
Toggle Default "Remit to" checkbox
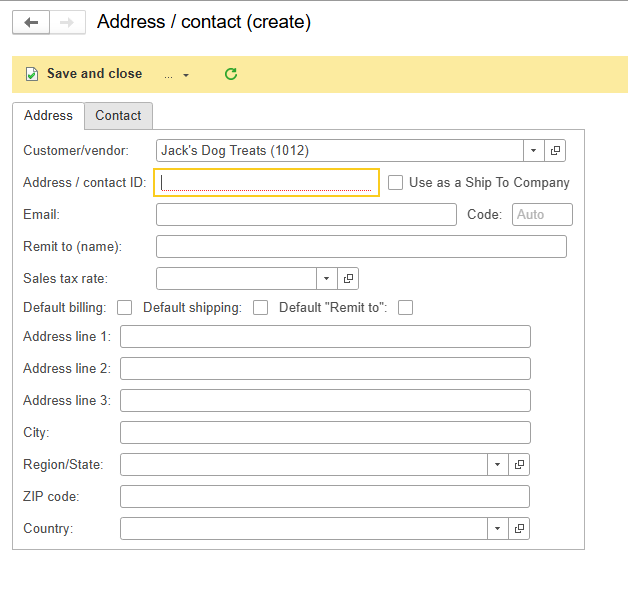405,308
